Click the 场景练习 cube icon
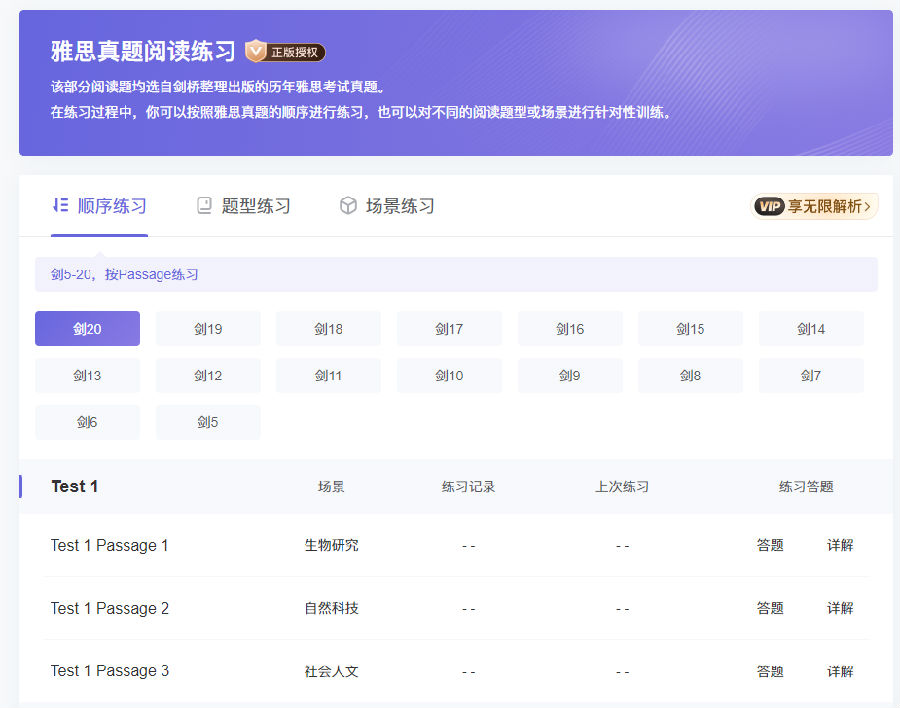This screenshot has width=900, height=708. tap(348, 206)
